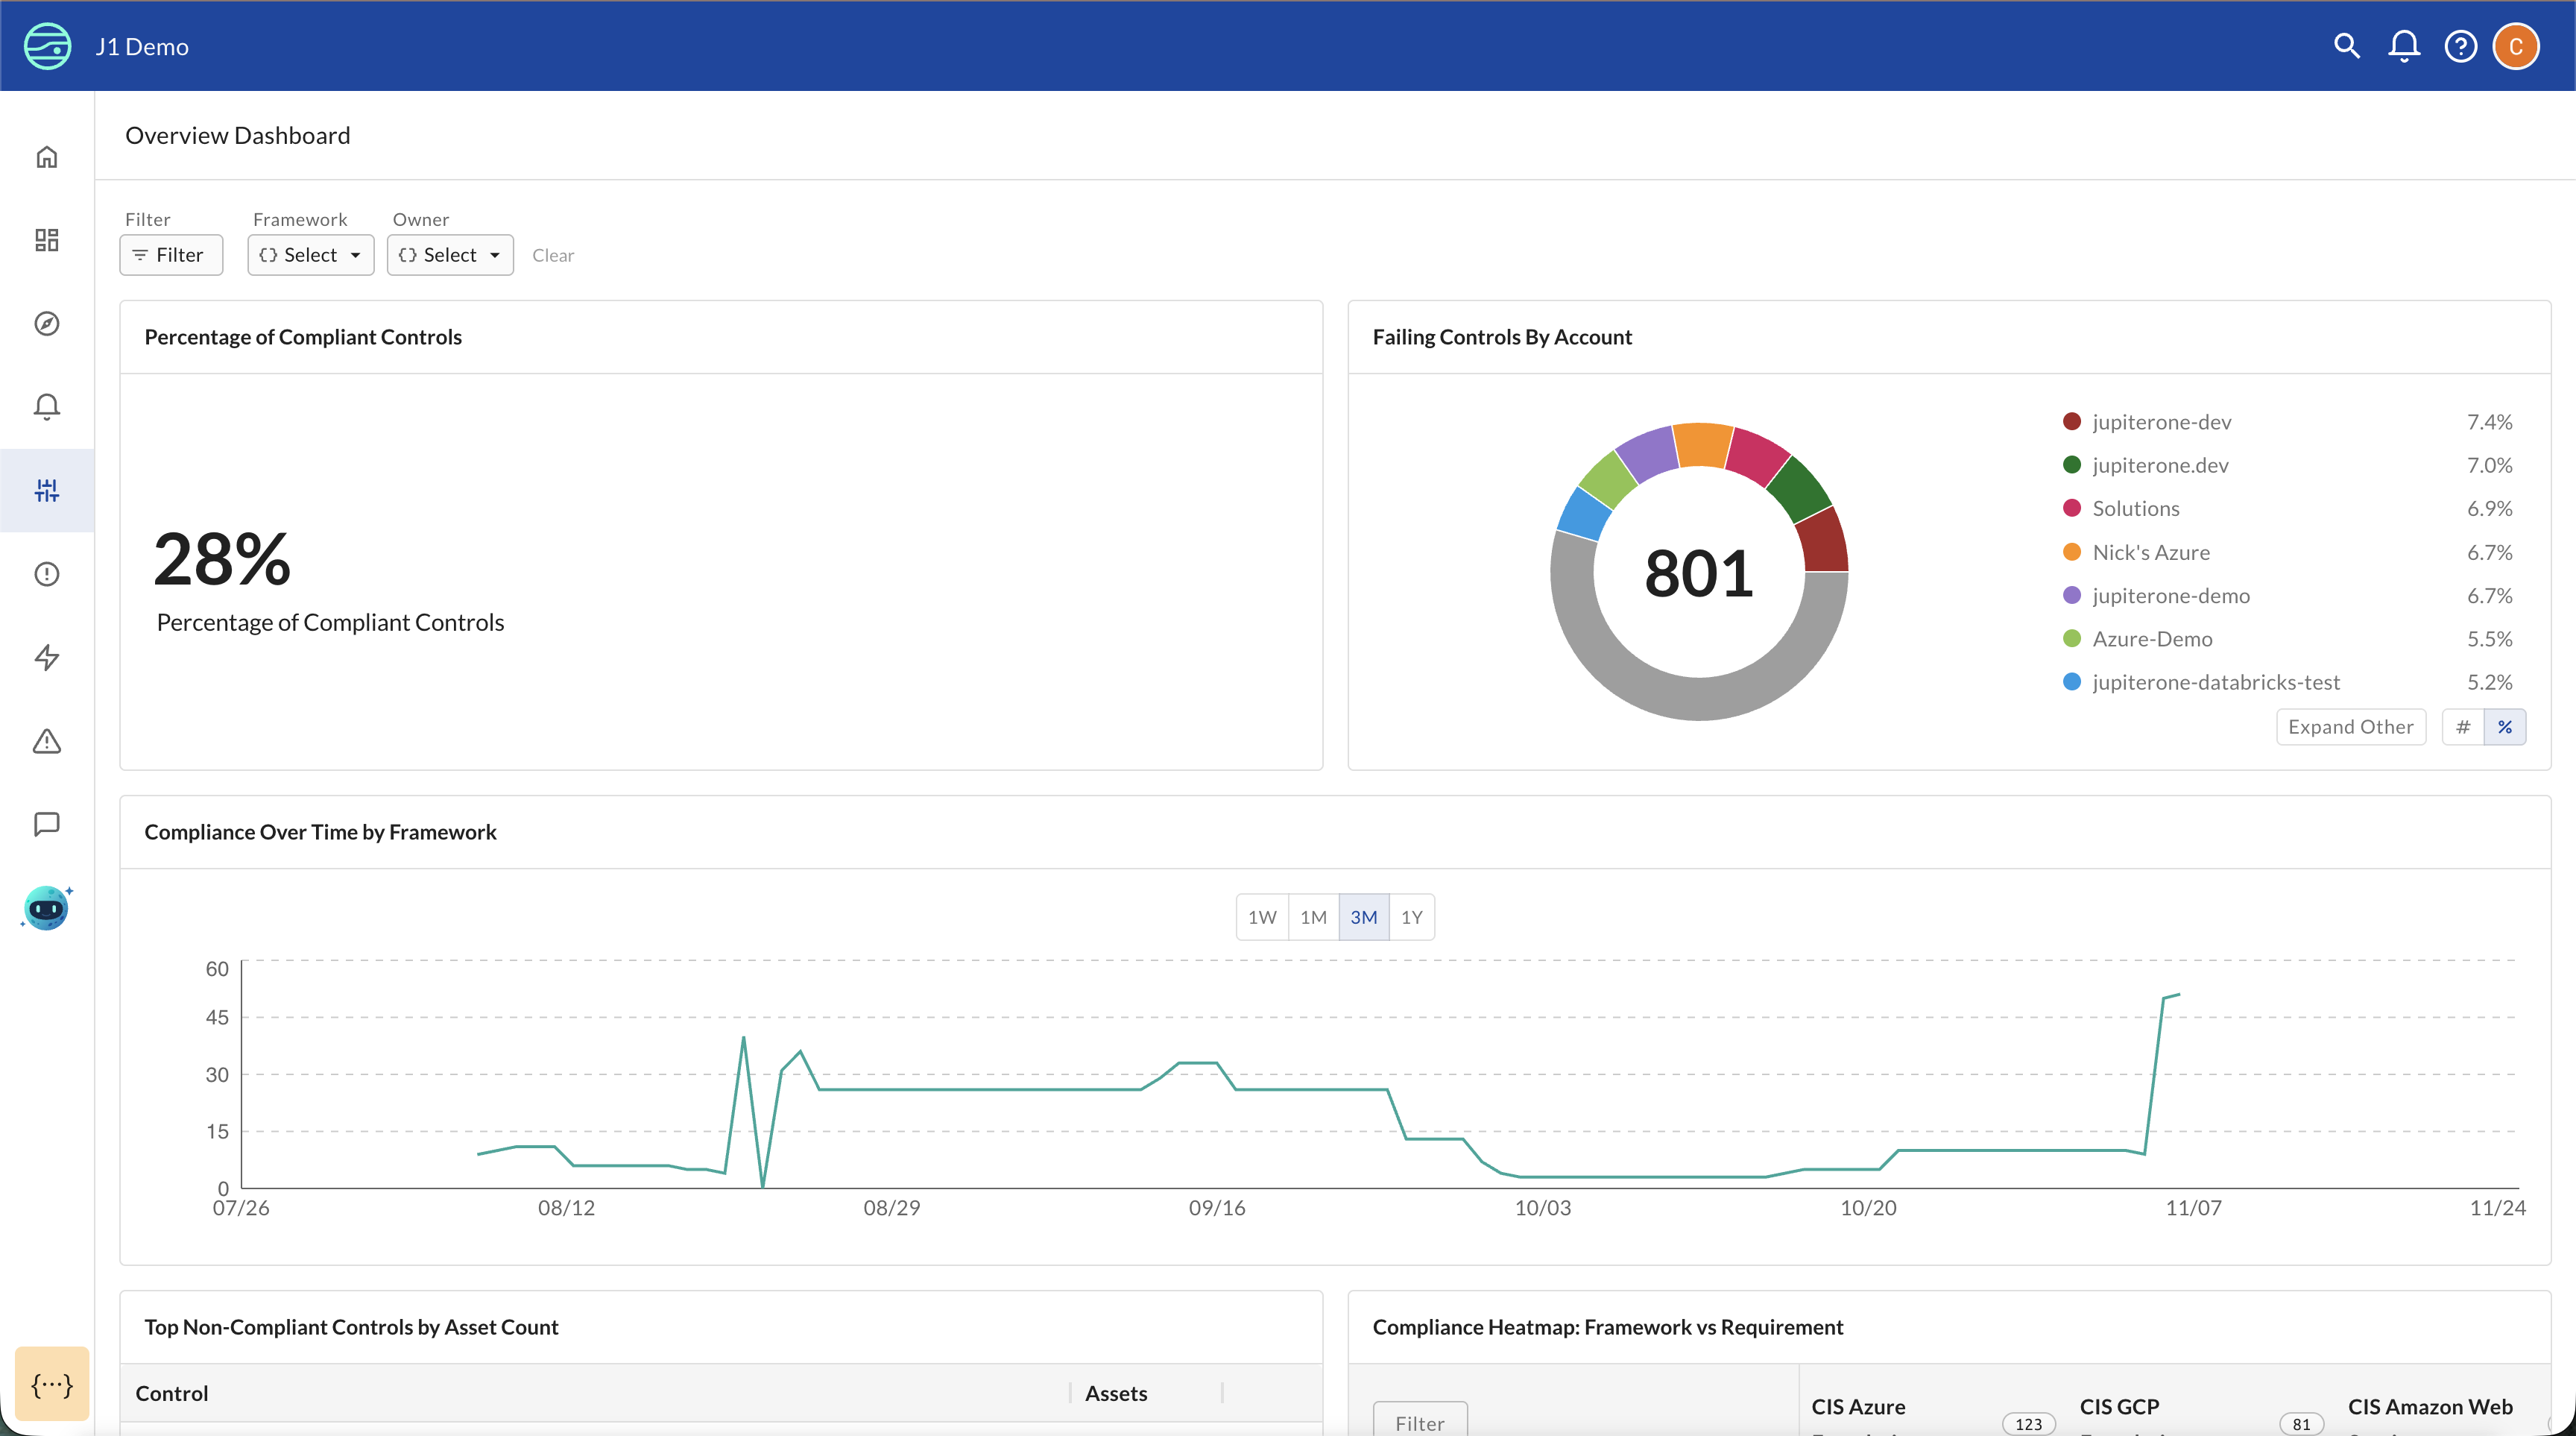Click the Expand Other button
Image resolution: width=2576 pixels, height=1436 pixels.
pyautogui.click(x=2351, y=726)
